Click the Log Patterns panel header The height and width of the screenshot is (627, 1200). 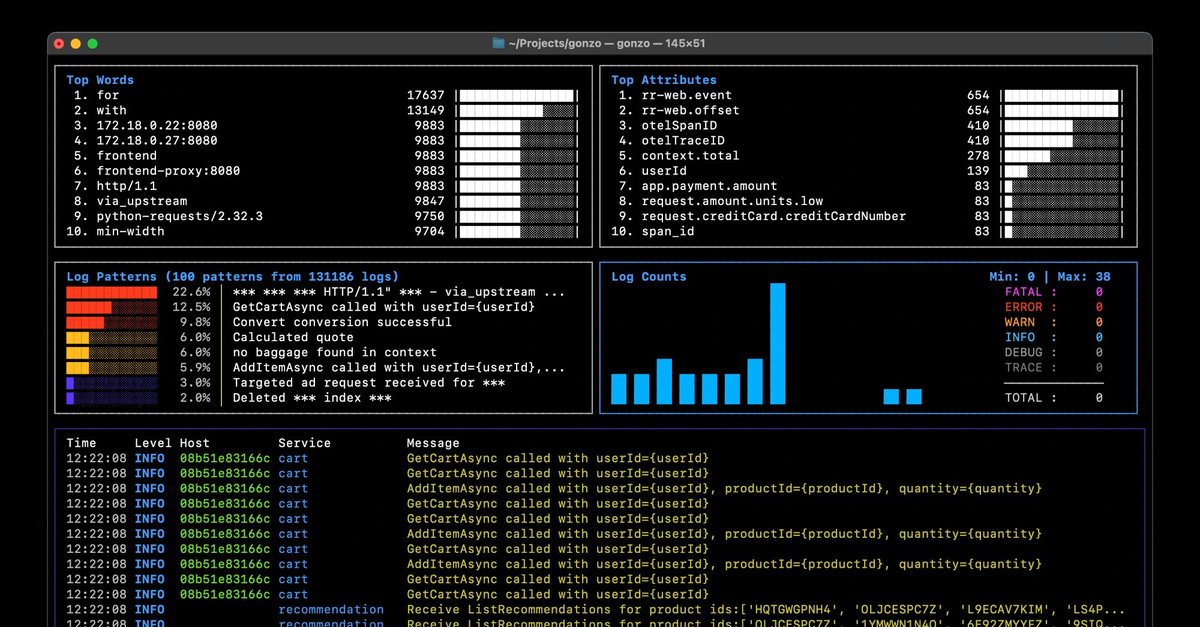click(111, 276)
